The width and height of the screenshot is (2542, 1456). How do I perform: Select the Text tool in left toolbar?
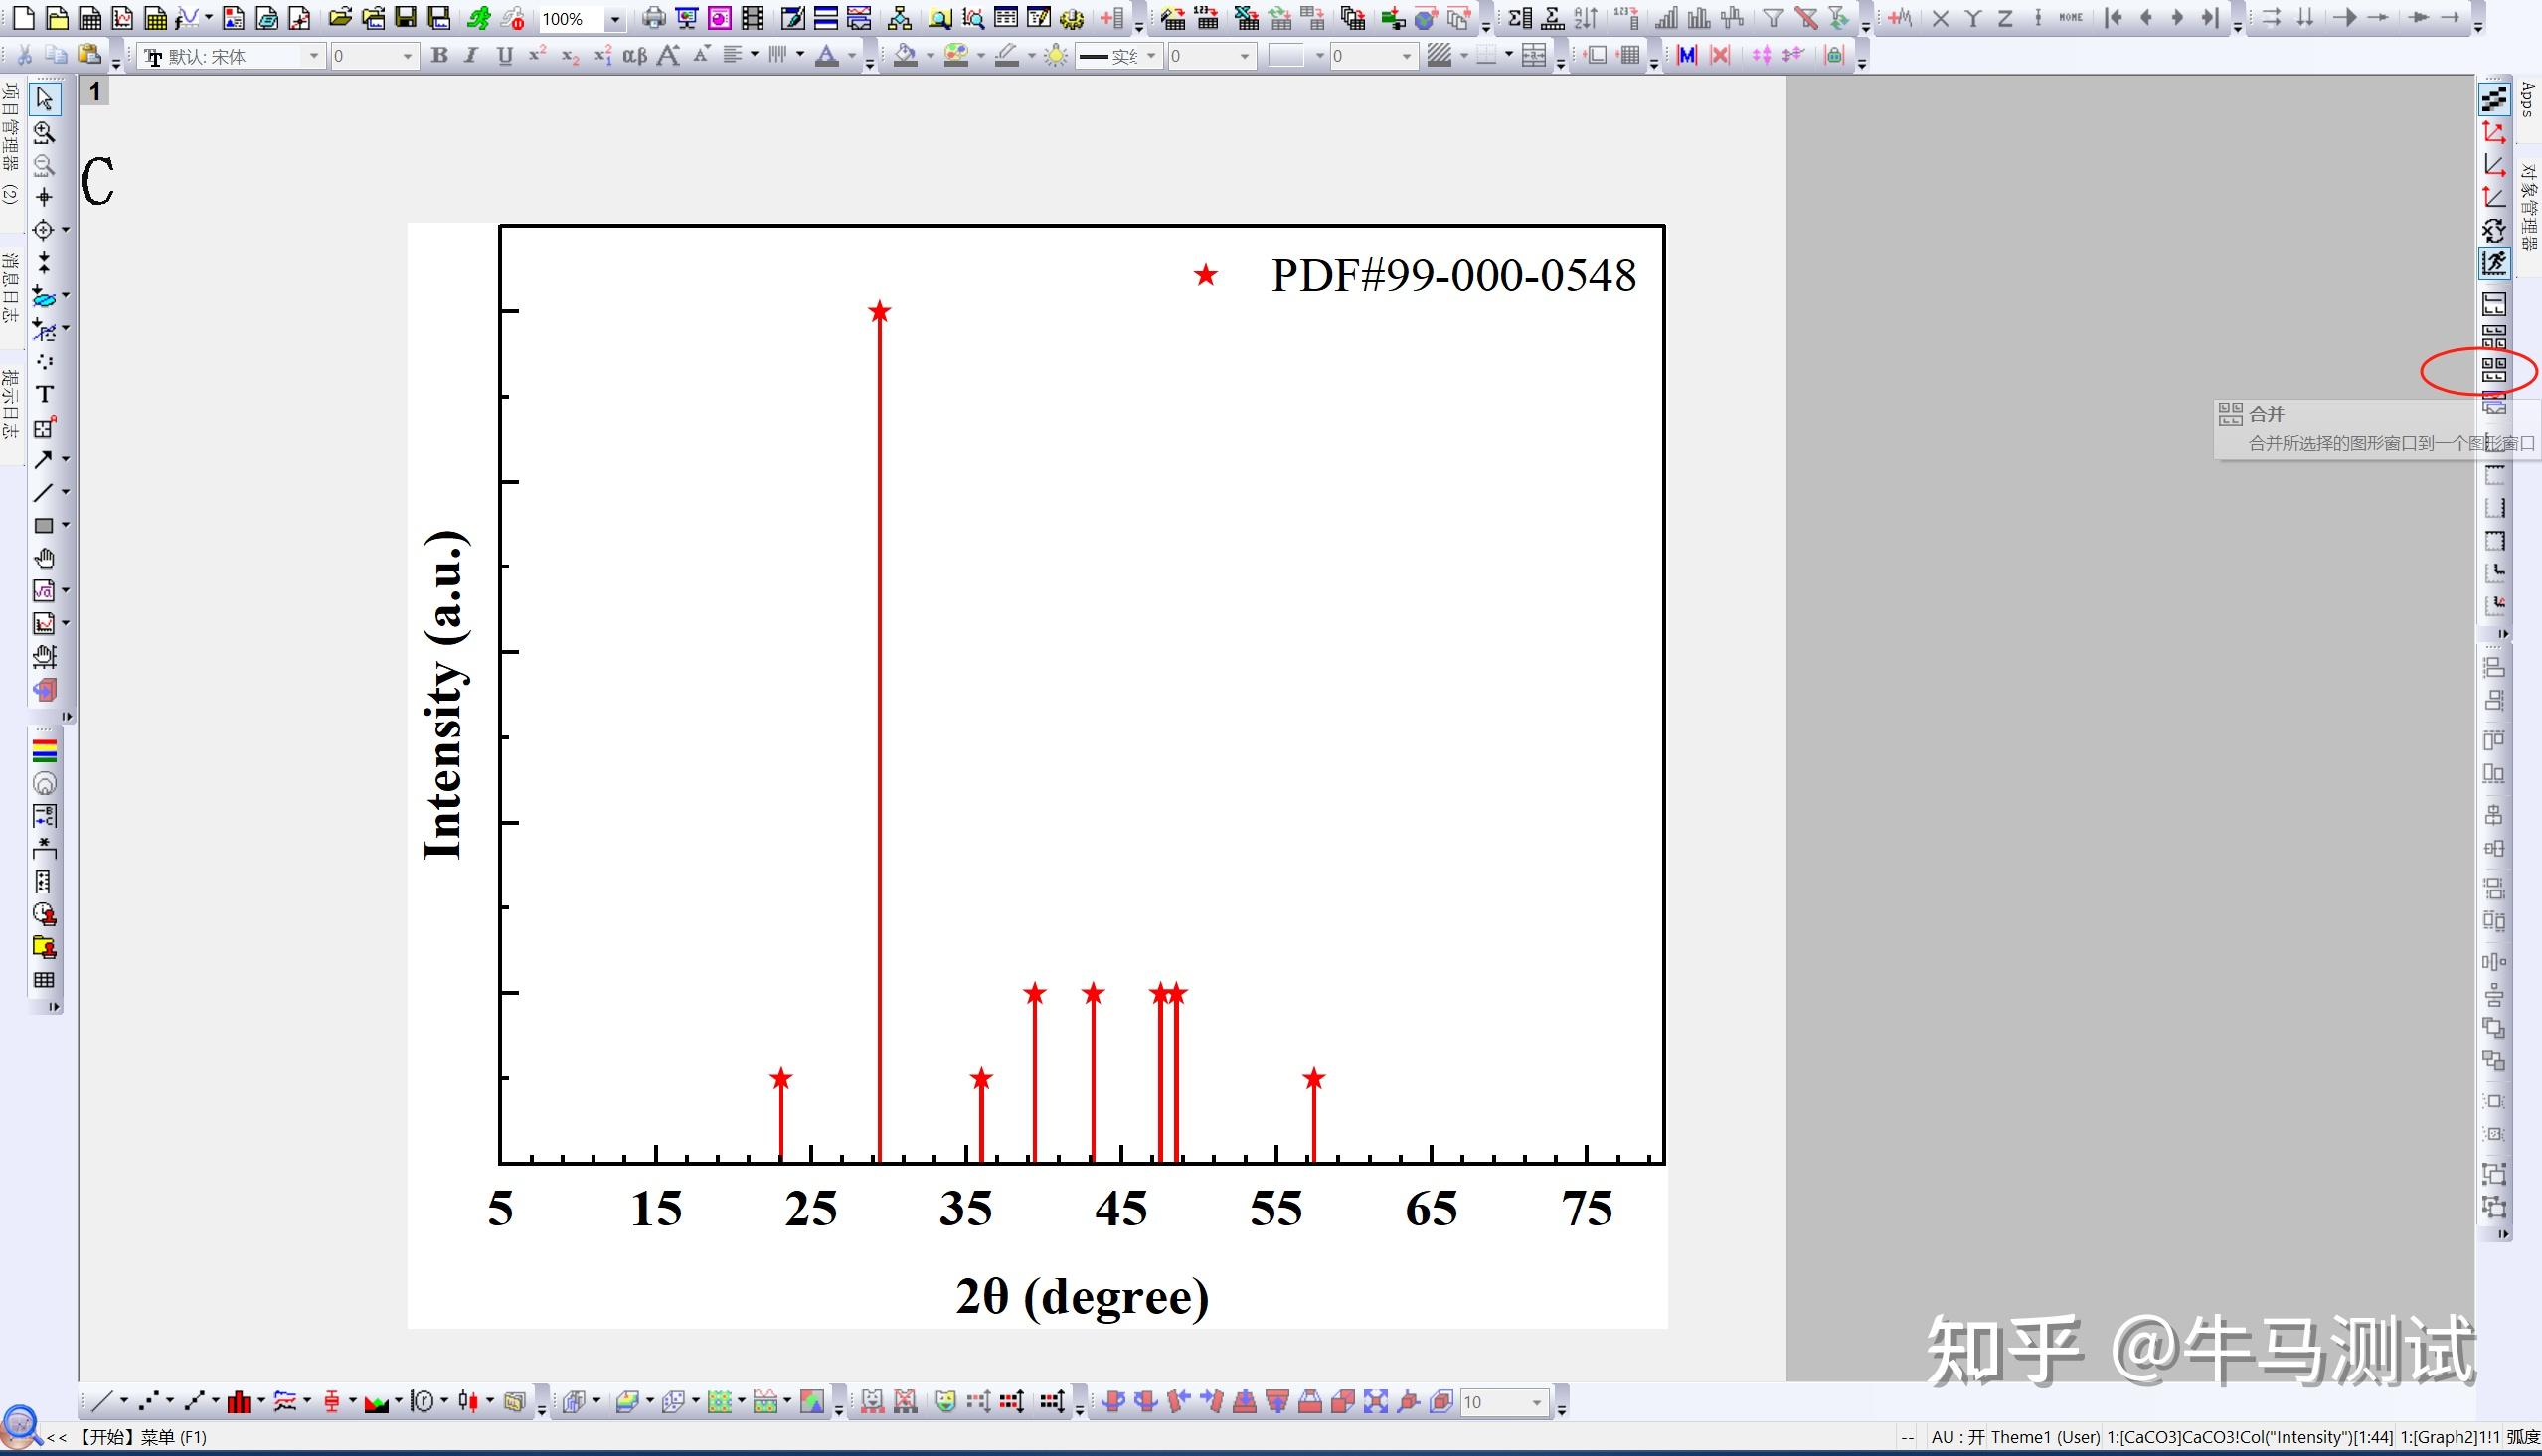43,394
